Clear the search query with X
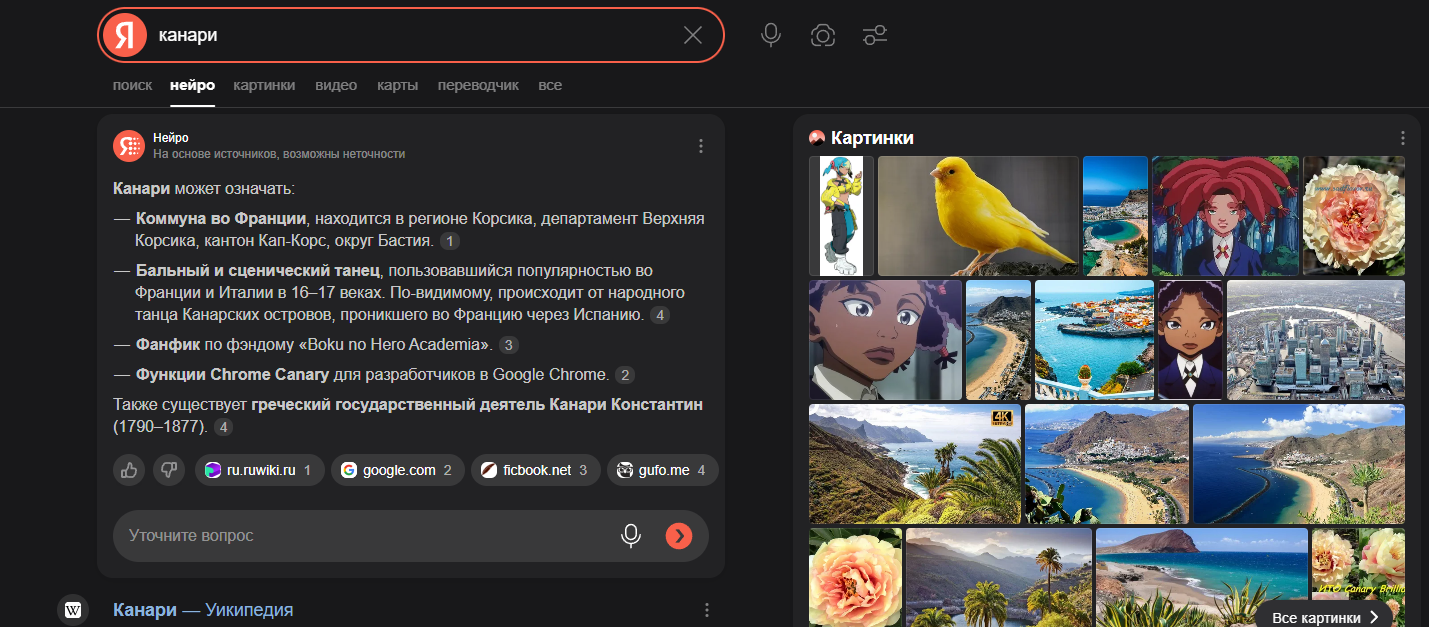This screenshot has width=1429, height=627. coord(693,35)
